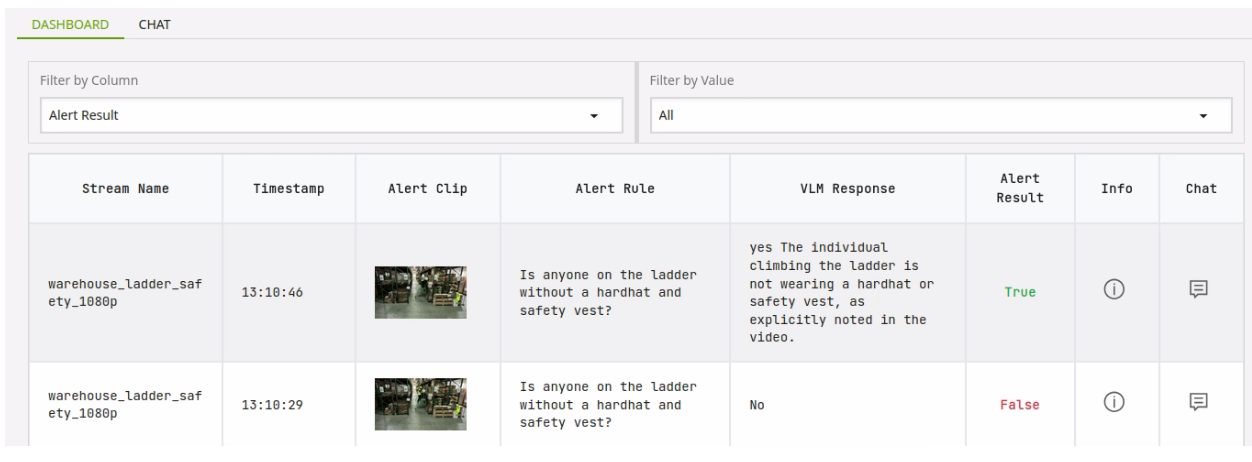Image resolution: width=1252 pixels, height=462 pixels.
Task: Click the Alert Clip column header
Action: coord(427,189)
